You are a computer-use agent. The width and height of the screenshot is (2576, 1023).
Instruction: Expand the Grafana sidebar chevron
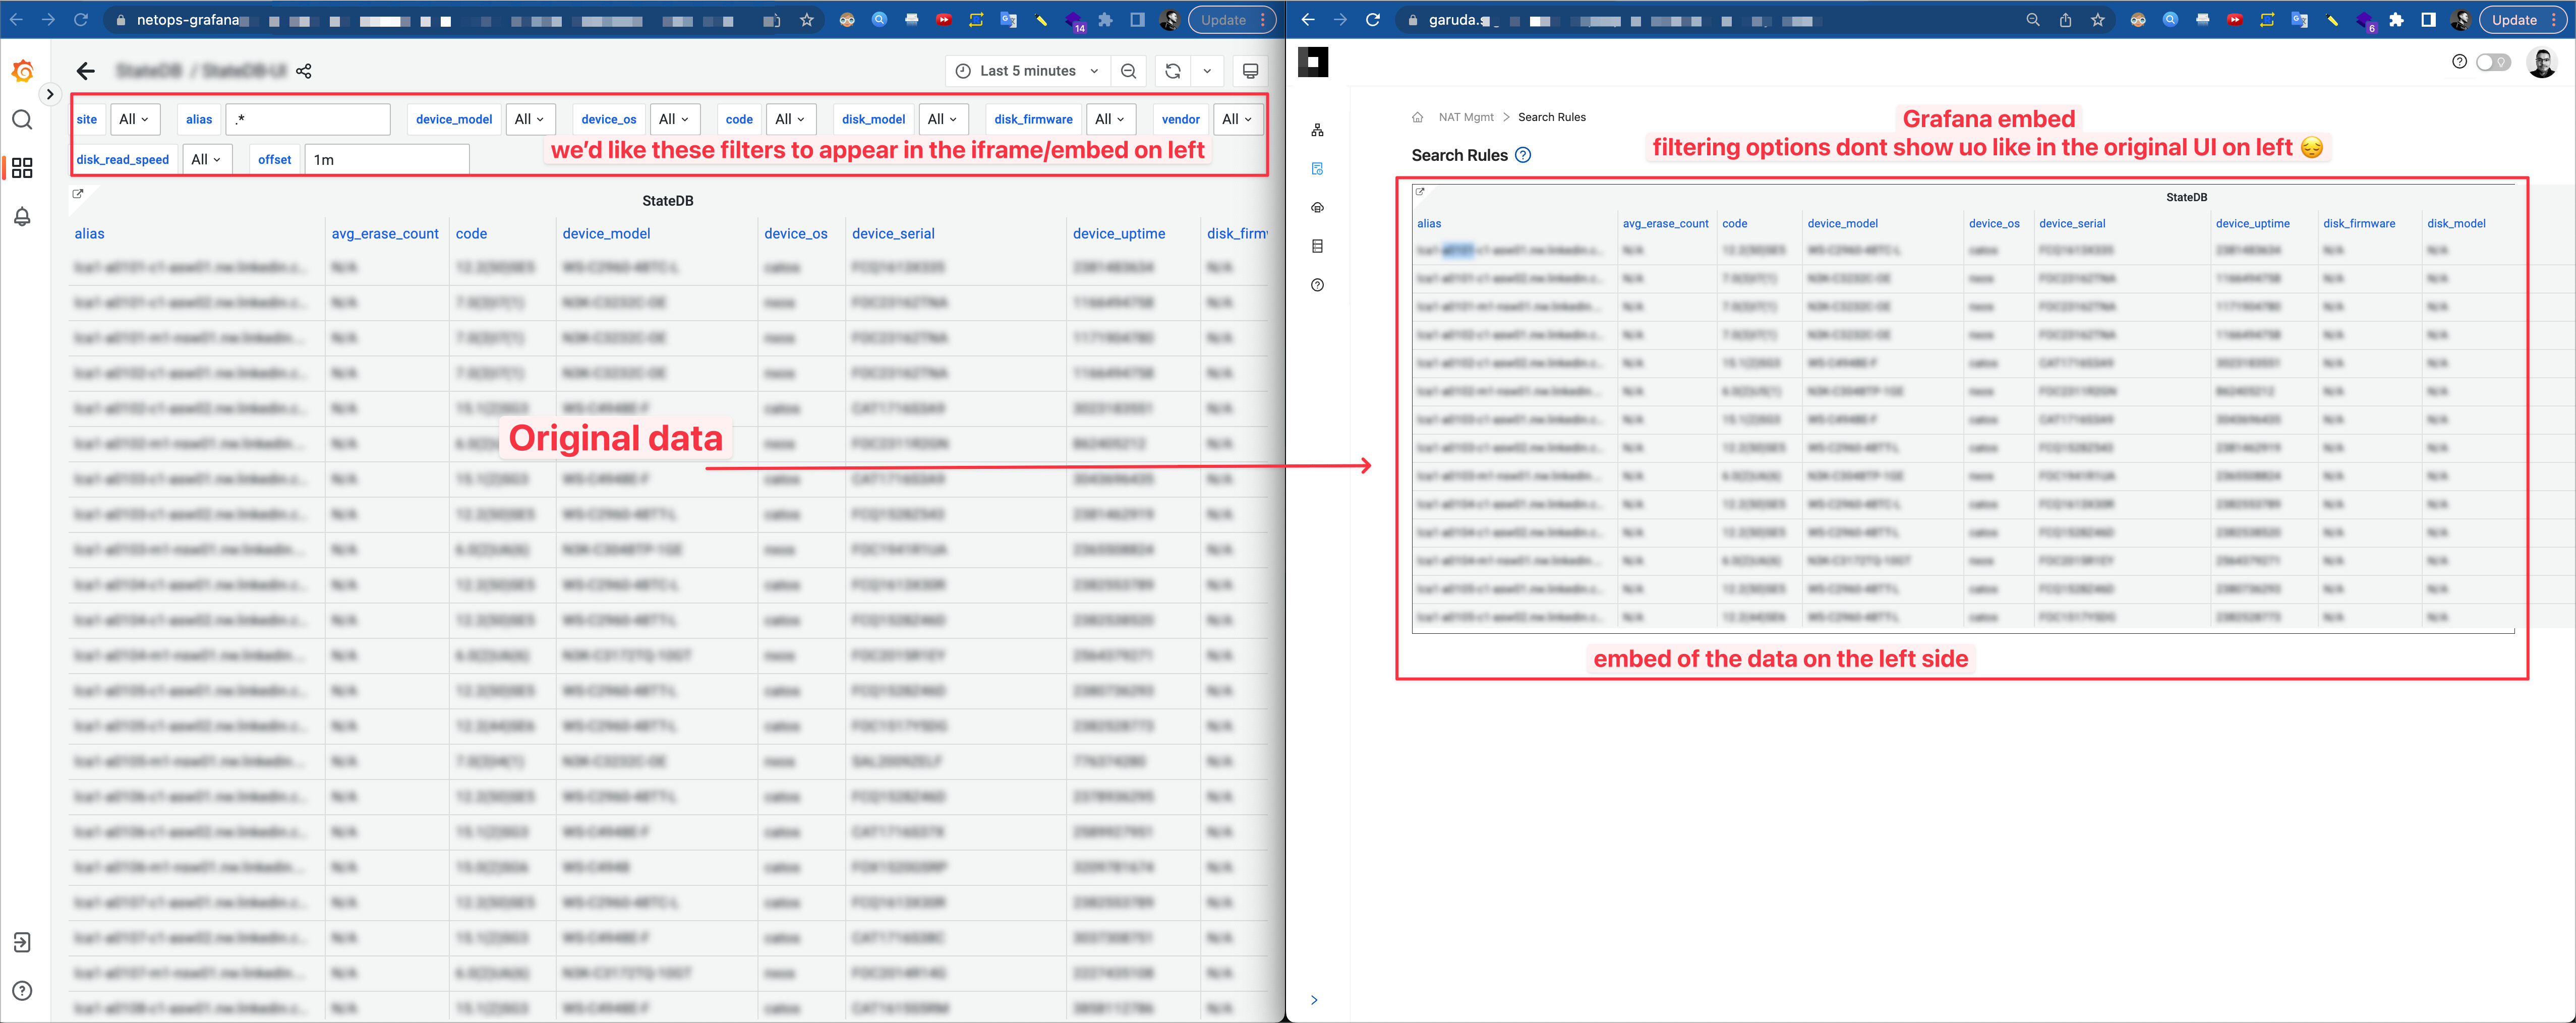[49, 94]
